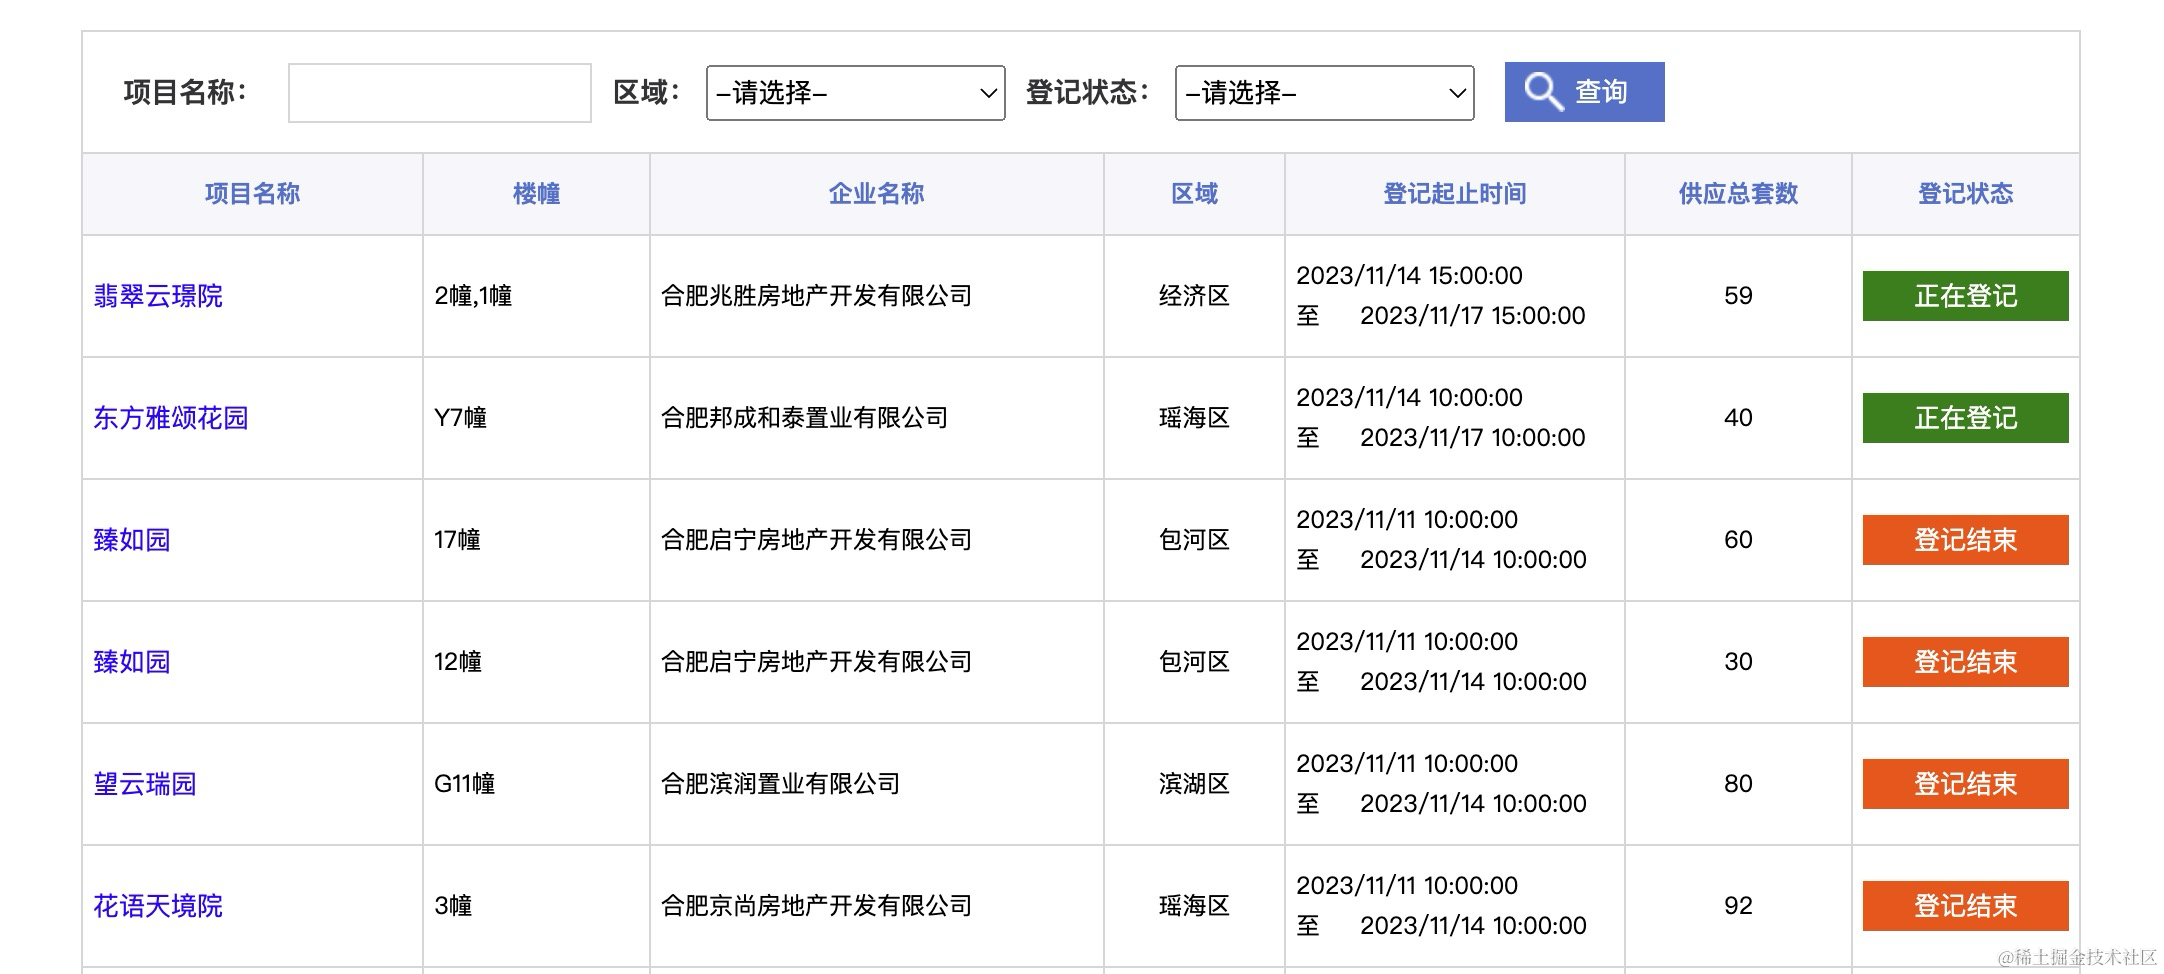The width and height of the screenshot is (2164, 974).
Task: Open the 望云瑞园 project link
Action: pos(145,784)
